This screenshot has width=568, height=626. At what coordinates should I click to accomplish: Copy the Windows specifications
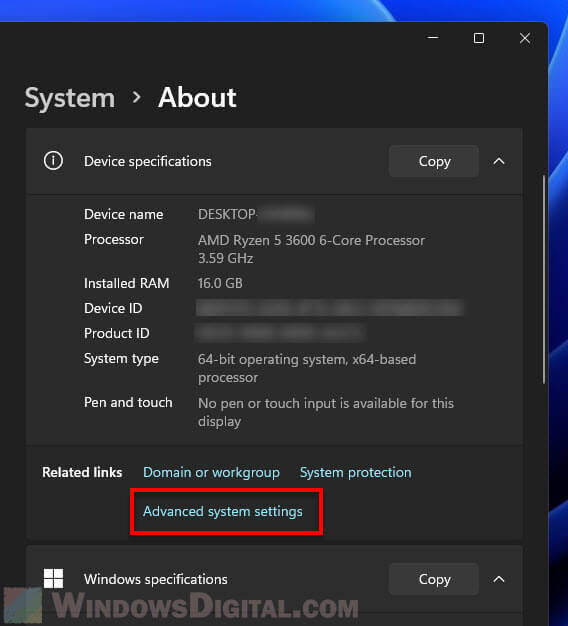[434, 579]
